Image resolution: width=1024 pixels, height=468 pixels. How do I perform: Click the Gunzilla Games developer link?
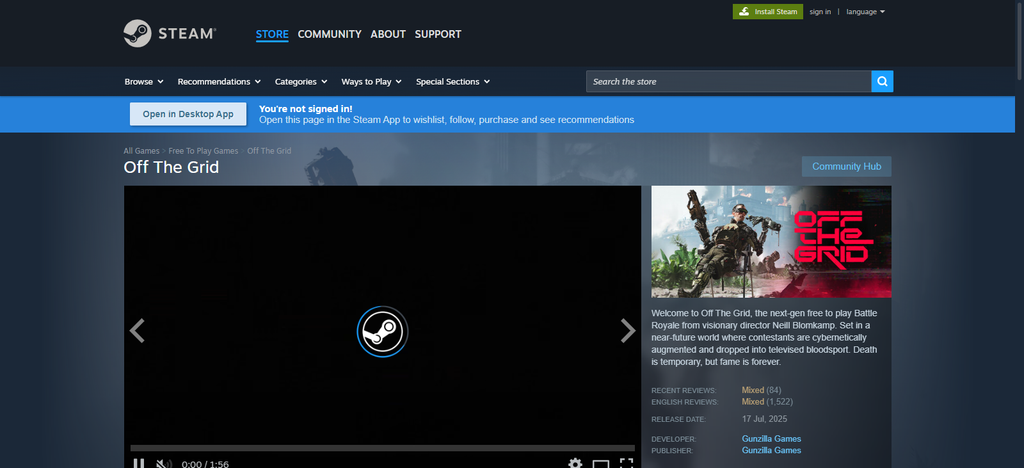coord(771,439)
